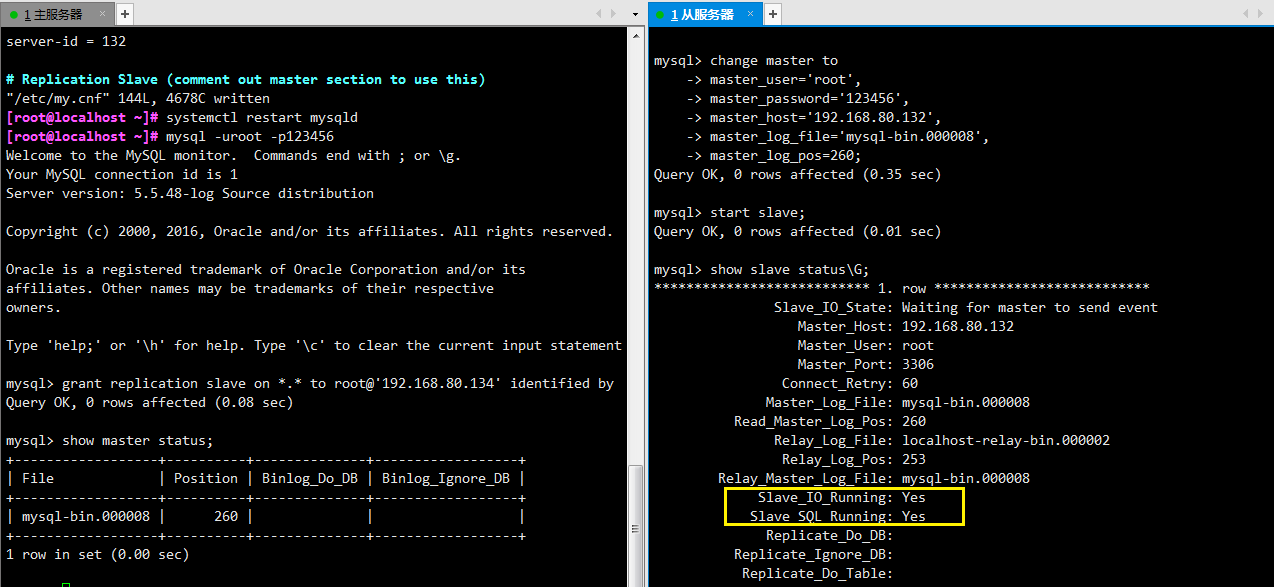Click 'mysql -uroot -p123456' command text

pyautogui.click(x=250, y=136)
